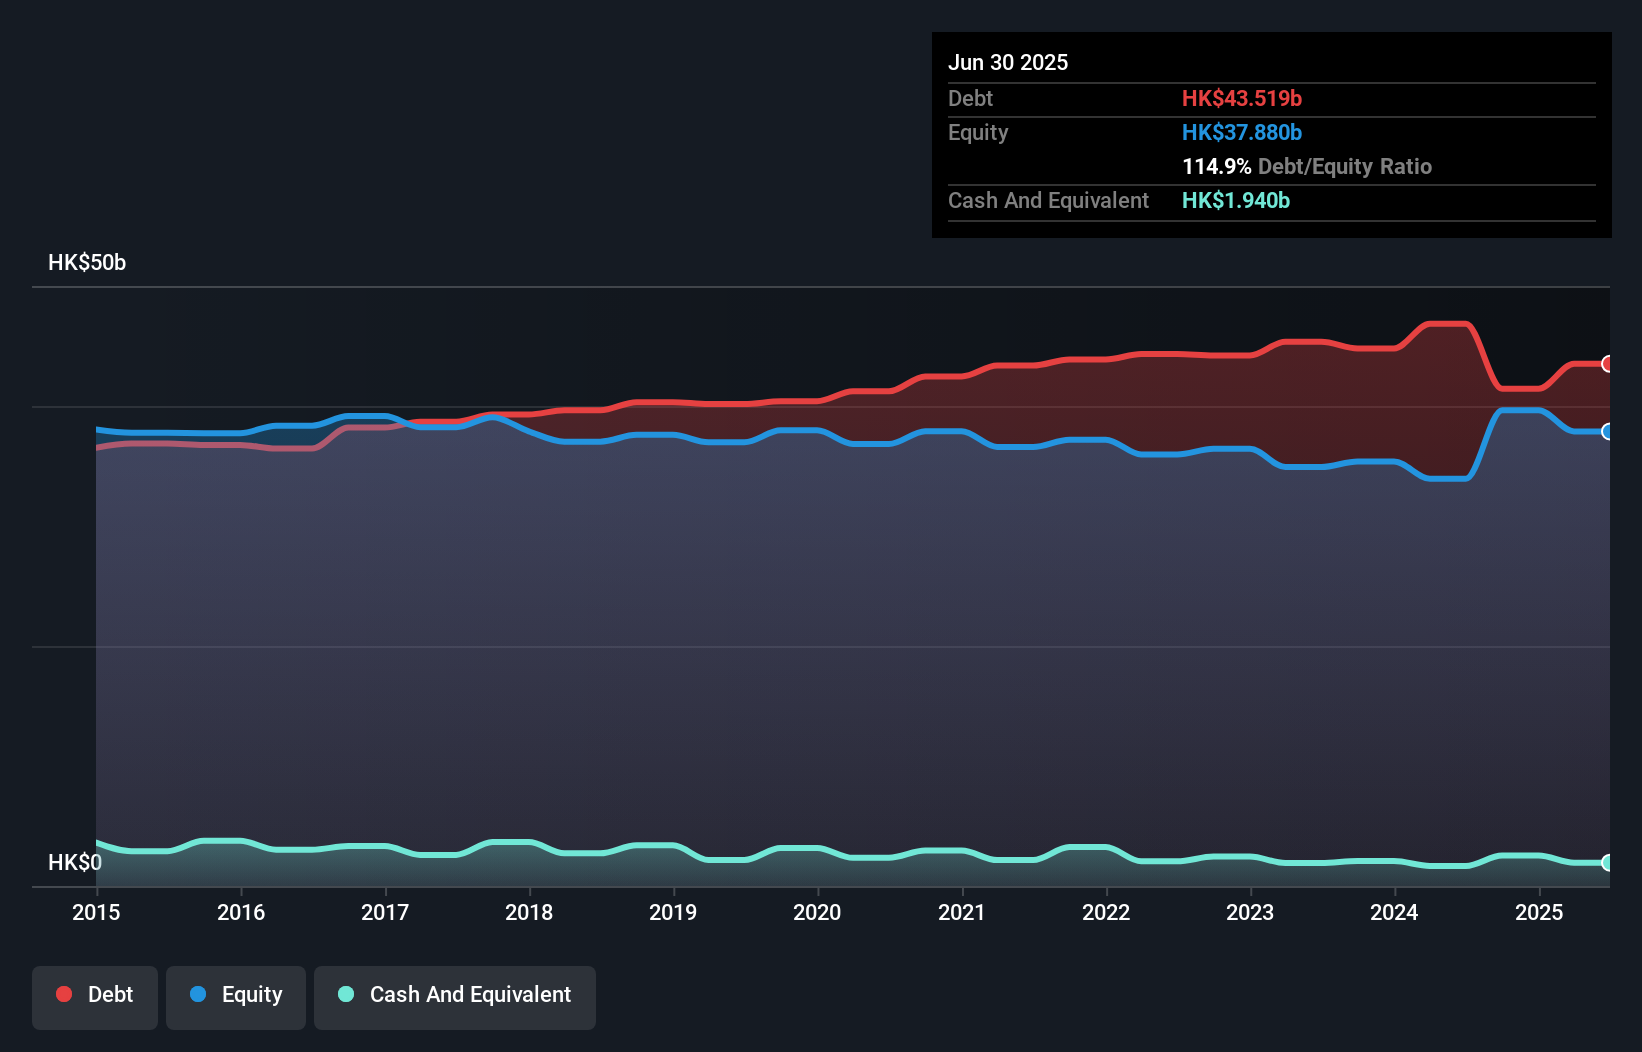Click the 2023 x-axis label
Viewport: 1642px width, 1052px height.
pos(1250,913)
